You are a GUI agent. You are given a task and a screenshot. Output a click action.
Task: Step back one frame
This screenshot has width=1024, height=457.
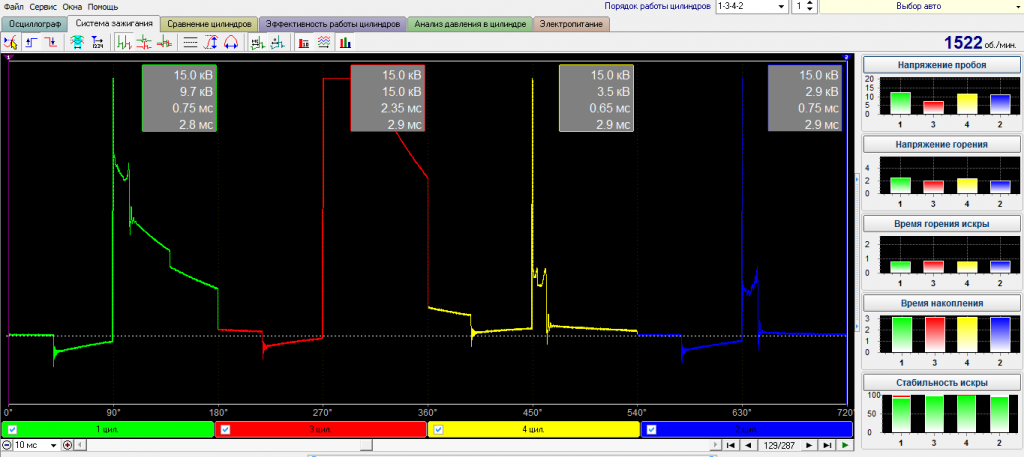pyautogui.click(x=748, y=445)
